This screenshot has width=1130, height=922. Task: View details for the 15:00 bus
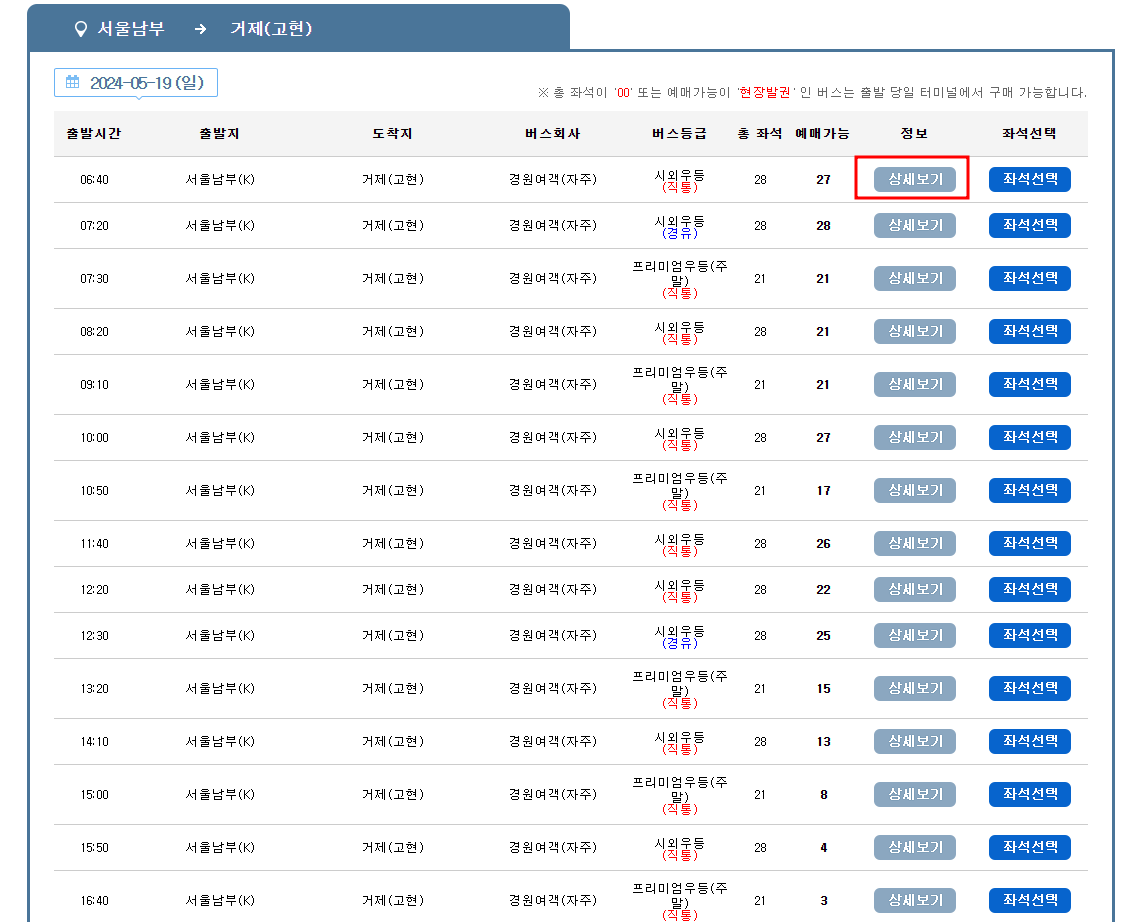[x=915, y=794]
